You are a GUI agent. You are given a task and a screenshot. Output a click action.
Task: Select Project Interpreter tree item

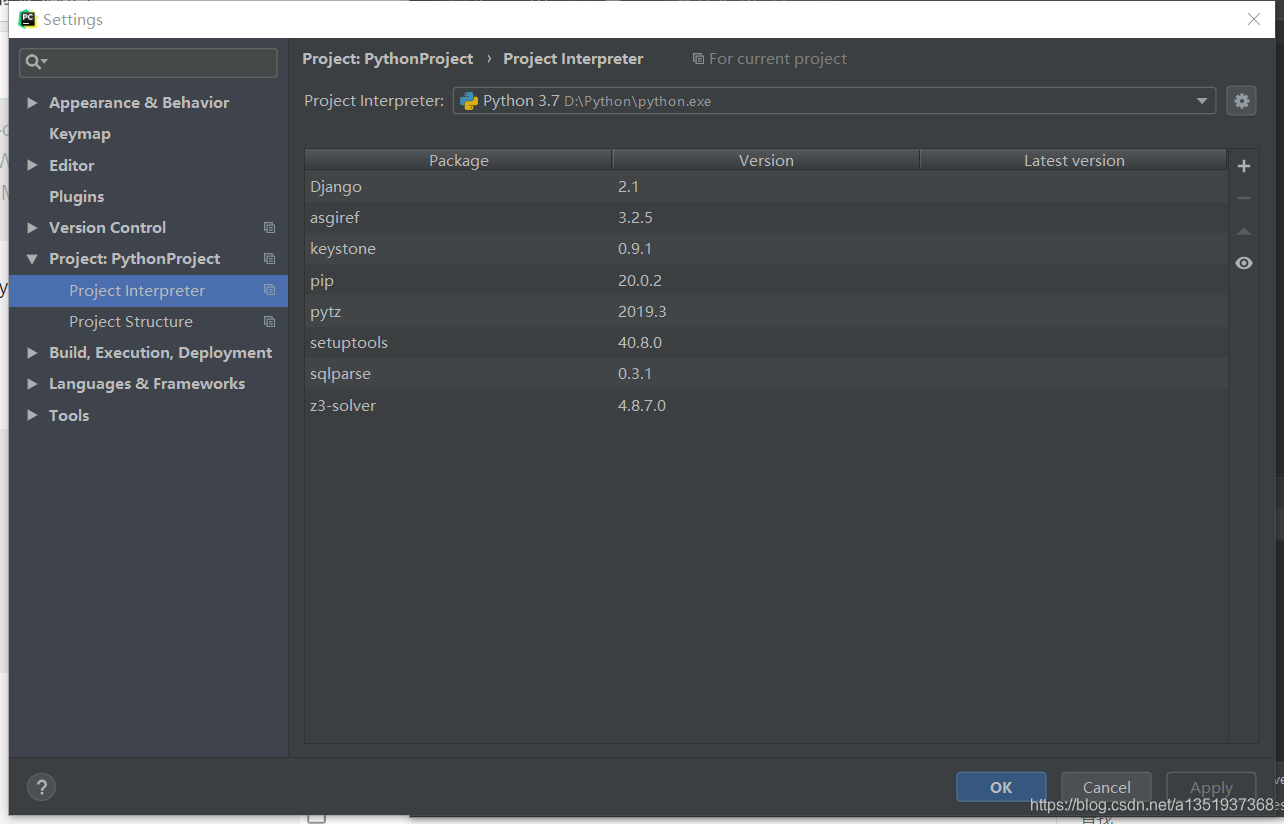148,290
